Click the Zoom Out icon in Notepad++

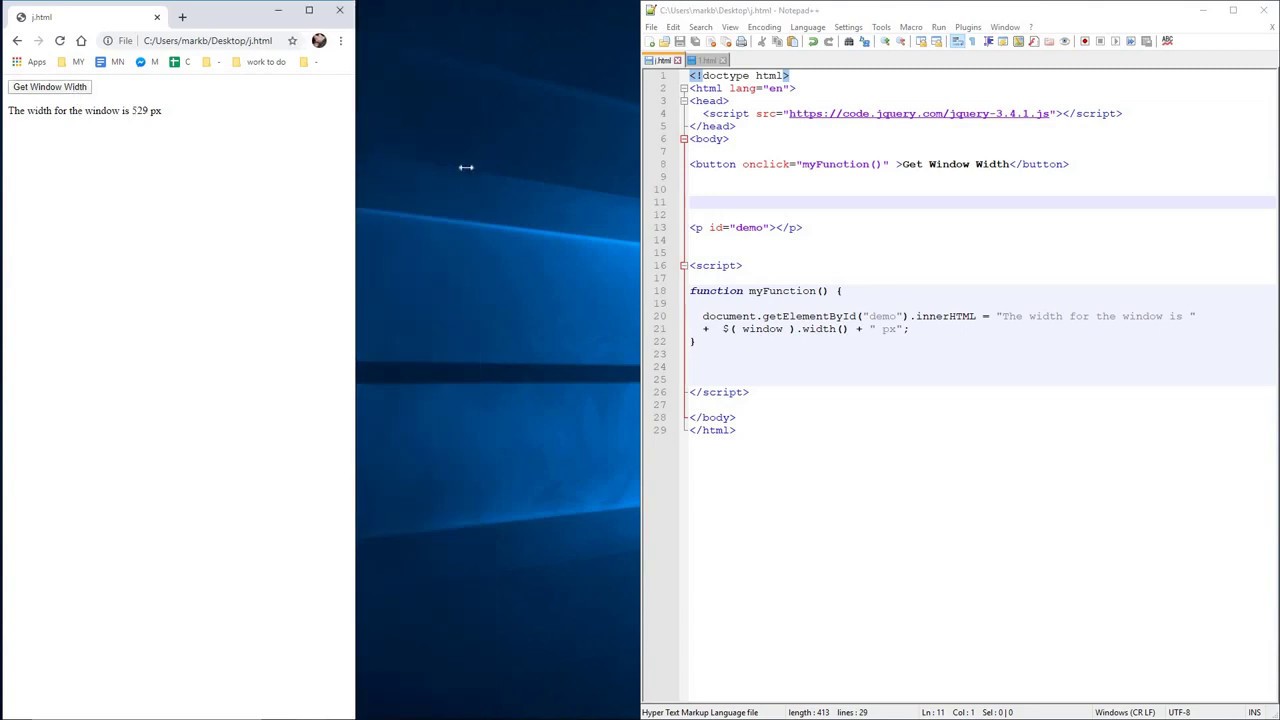(901, 41)
